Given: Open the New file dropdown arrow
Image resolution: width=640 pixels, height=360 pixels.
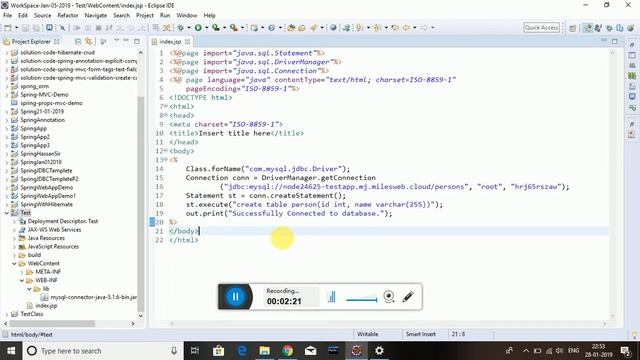Looking at the screenshot, I should click(x=16, y=28).
